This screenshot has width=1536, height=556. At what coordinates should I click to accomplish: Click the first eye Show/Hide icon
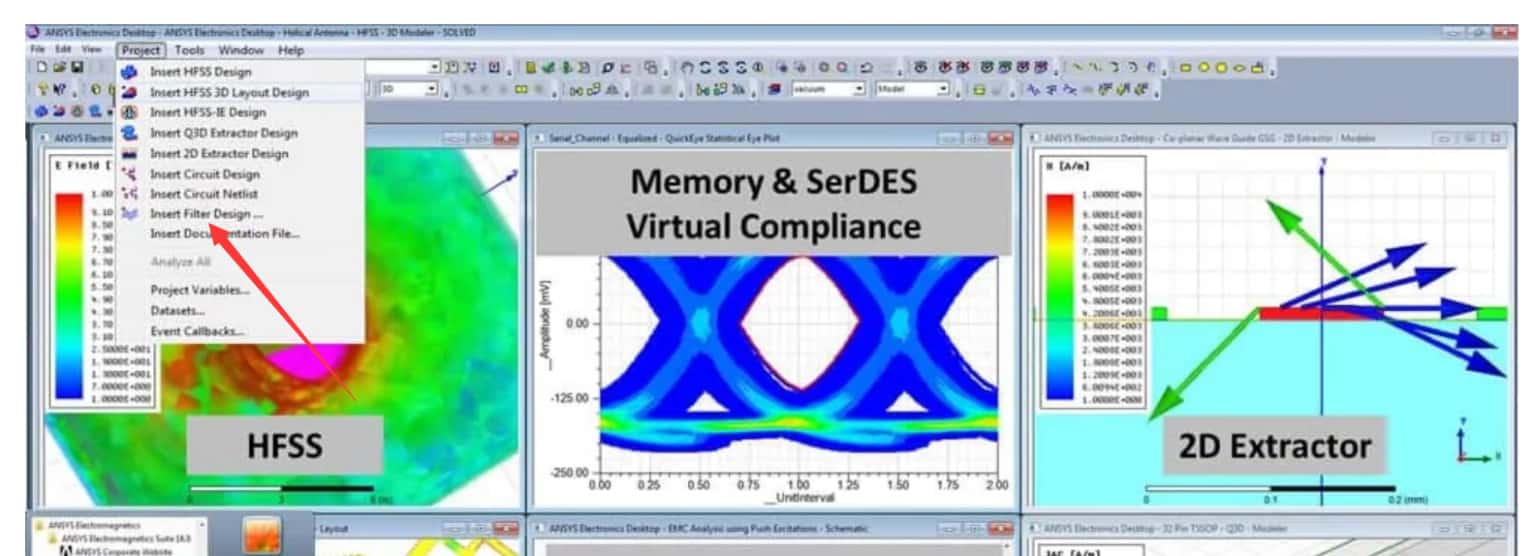point(920,67)
